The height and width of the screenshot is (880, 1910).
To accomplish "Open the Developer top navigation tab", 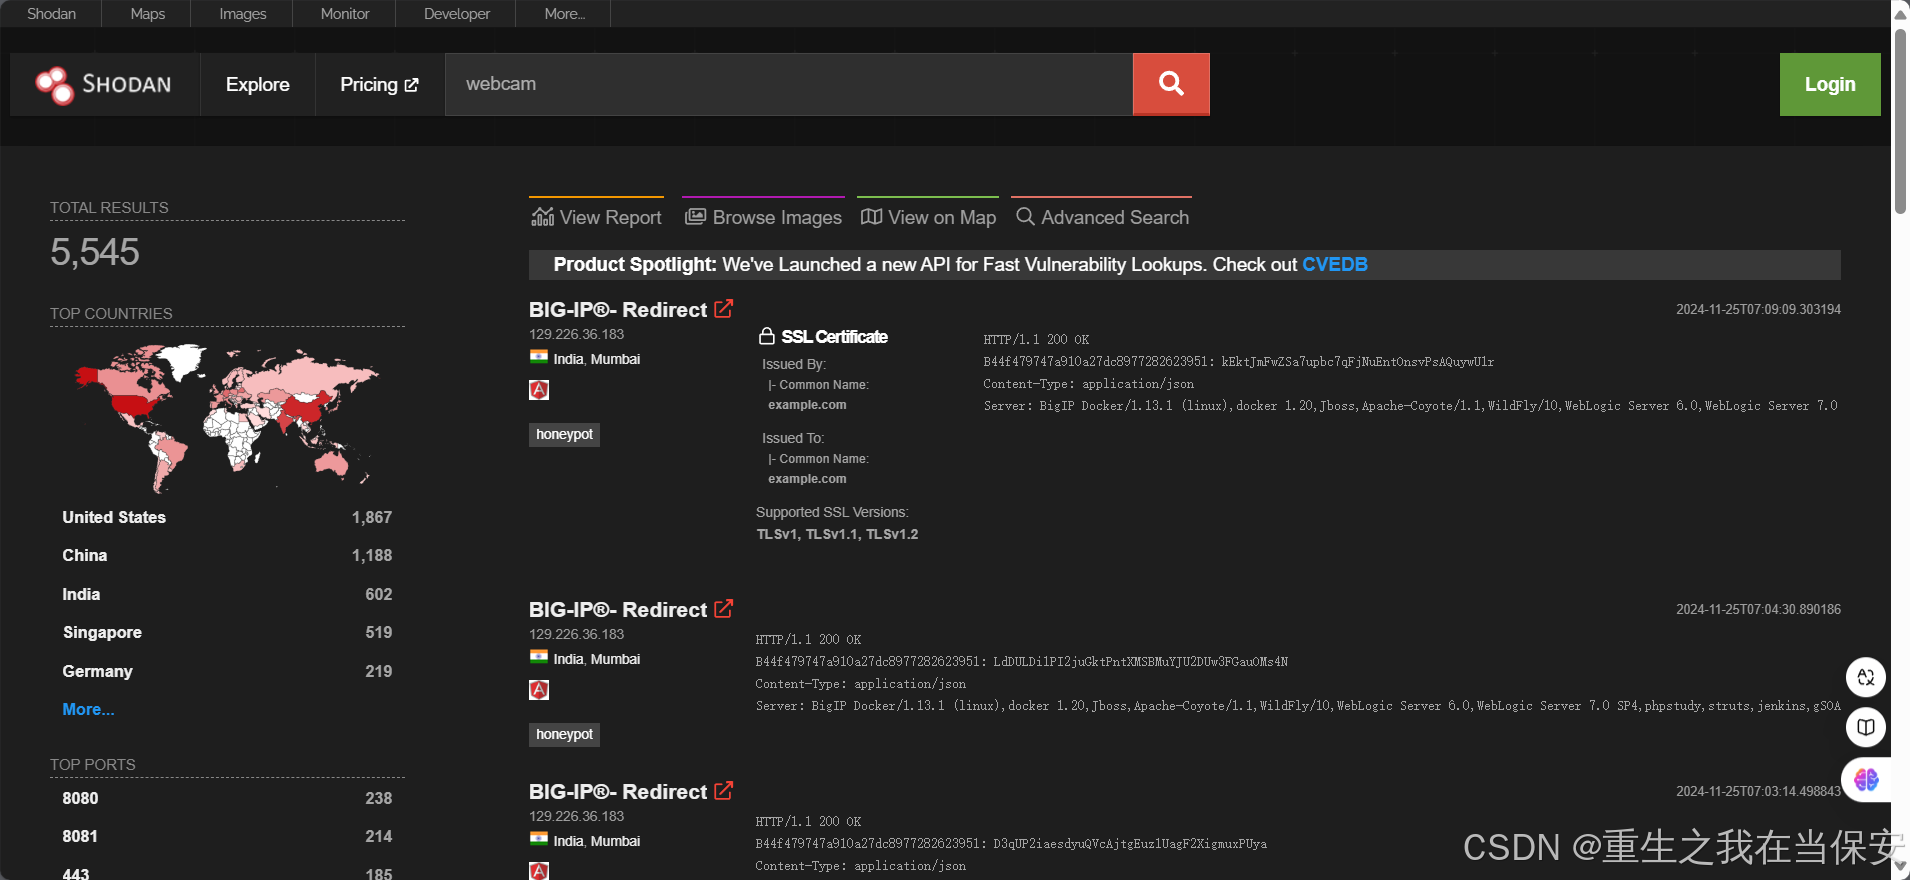I will coord(457,14).
